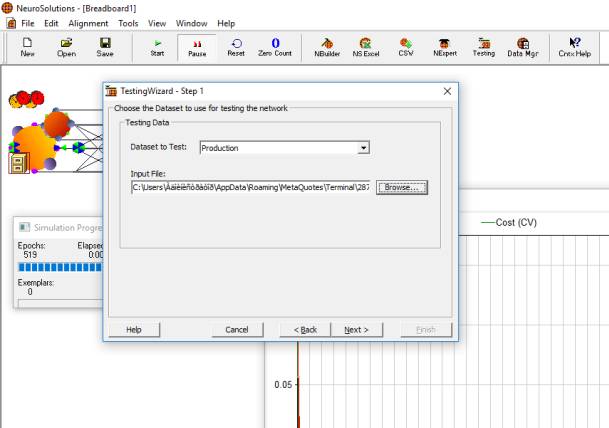The width and height of the screenshot is (609, 428).
Task: Open a file with the Open toolbar icon
Action: (66, 47)
